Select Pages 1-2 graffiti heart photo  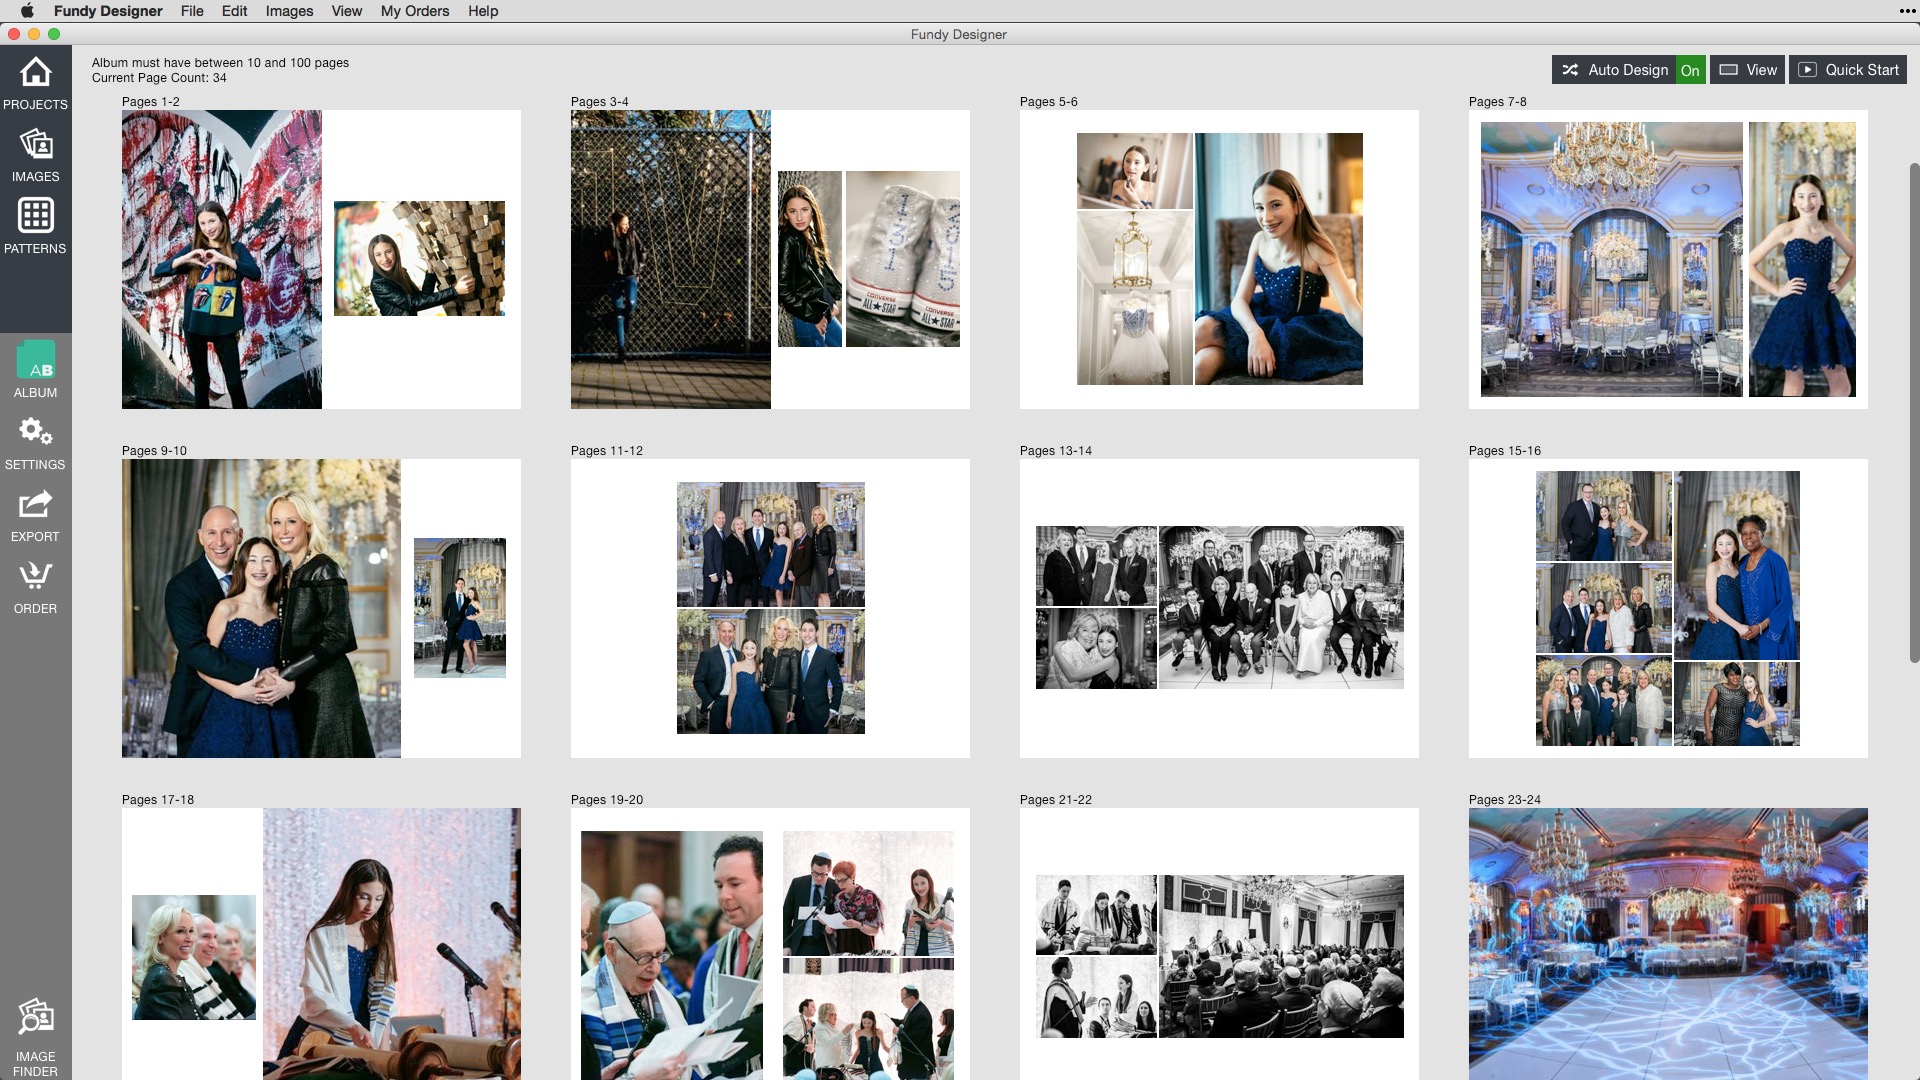222,259
